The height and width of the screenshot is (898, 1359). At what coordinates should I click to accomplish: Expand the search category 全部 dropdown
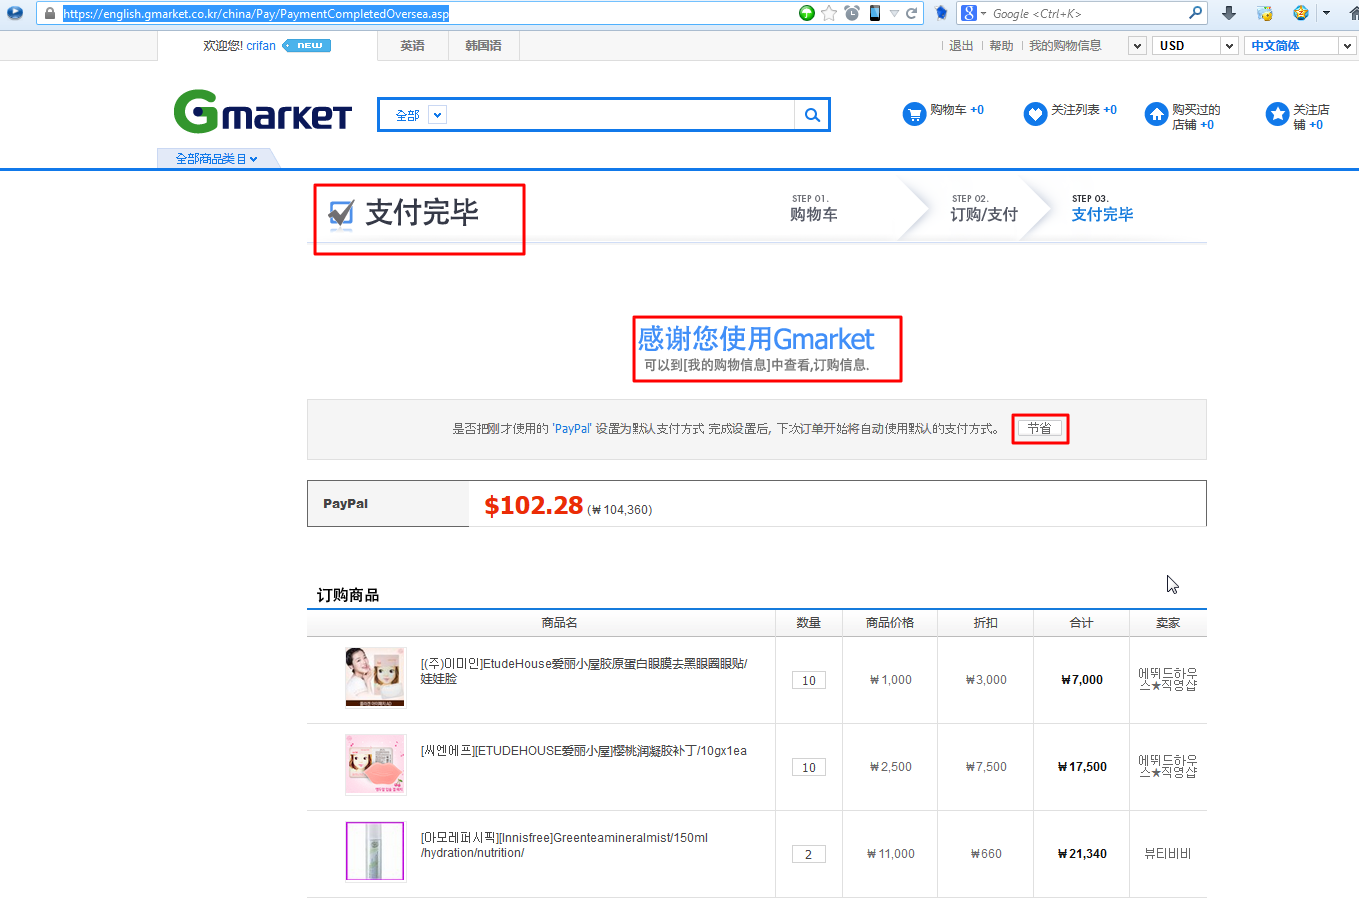pyautogui.click(x=437, y=115)
